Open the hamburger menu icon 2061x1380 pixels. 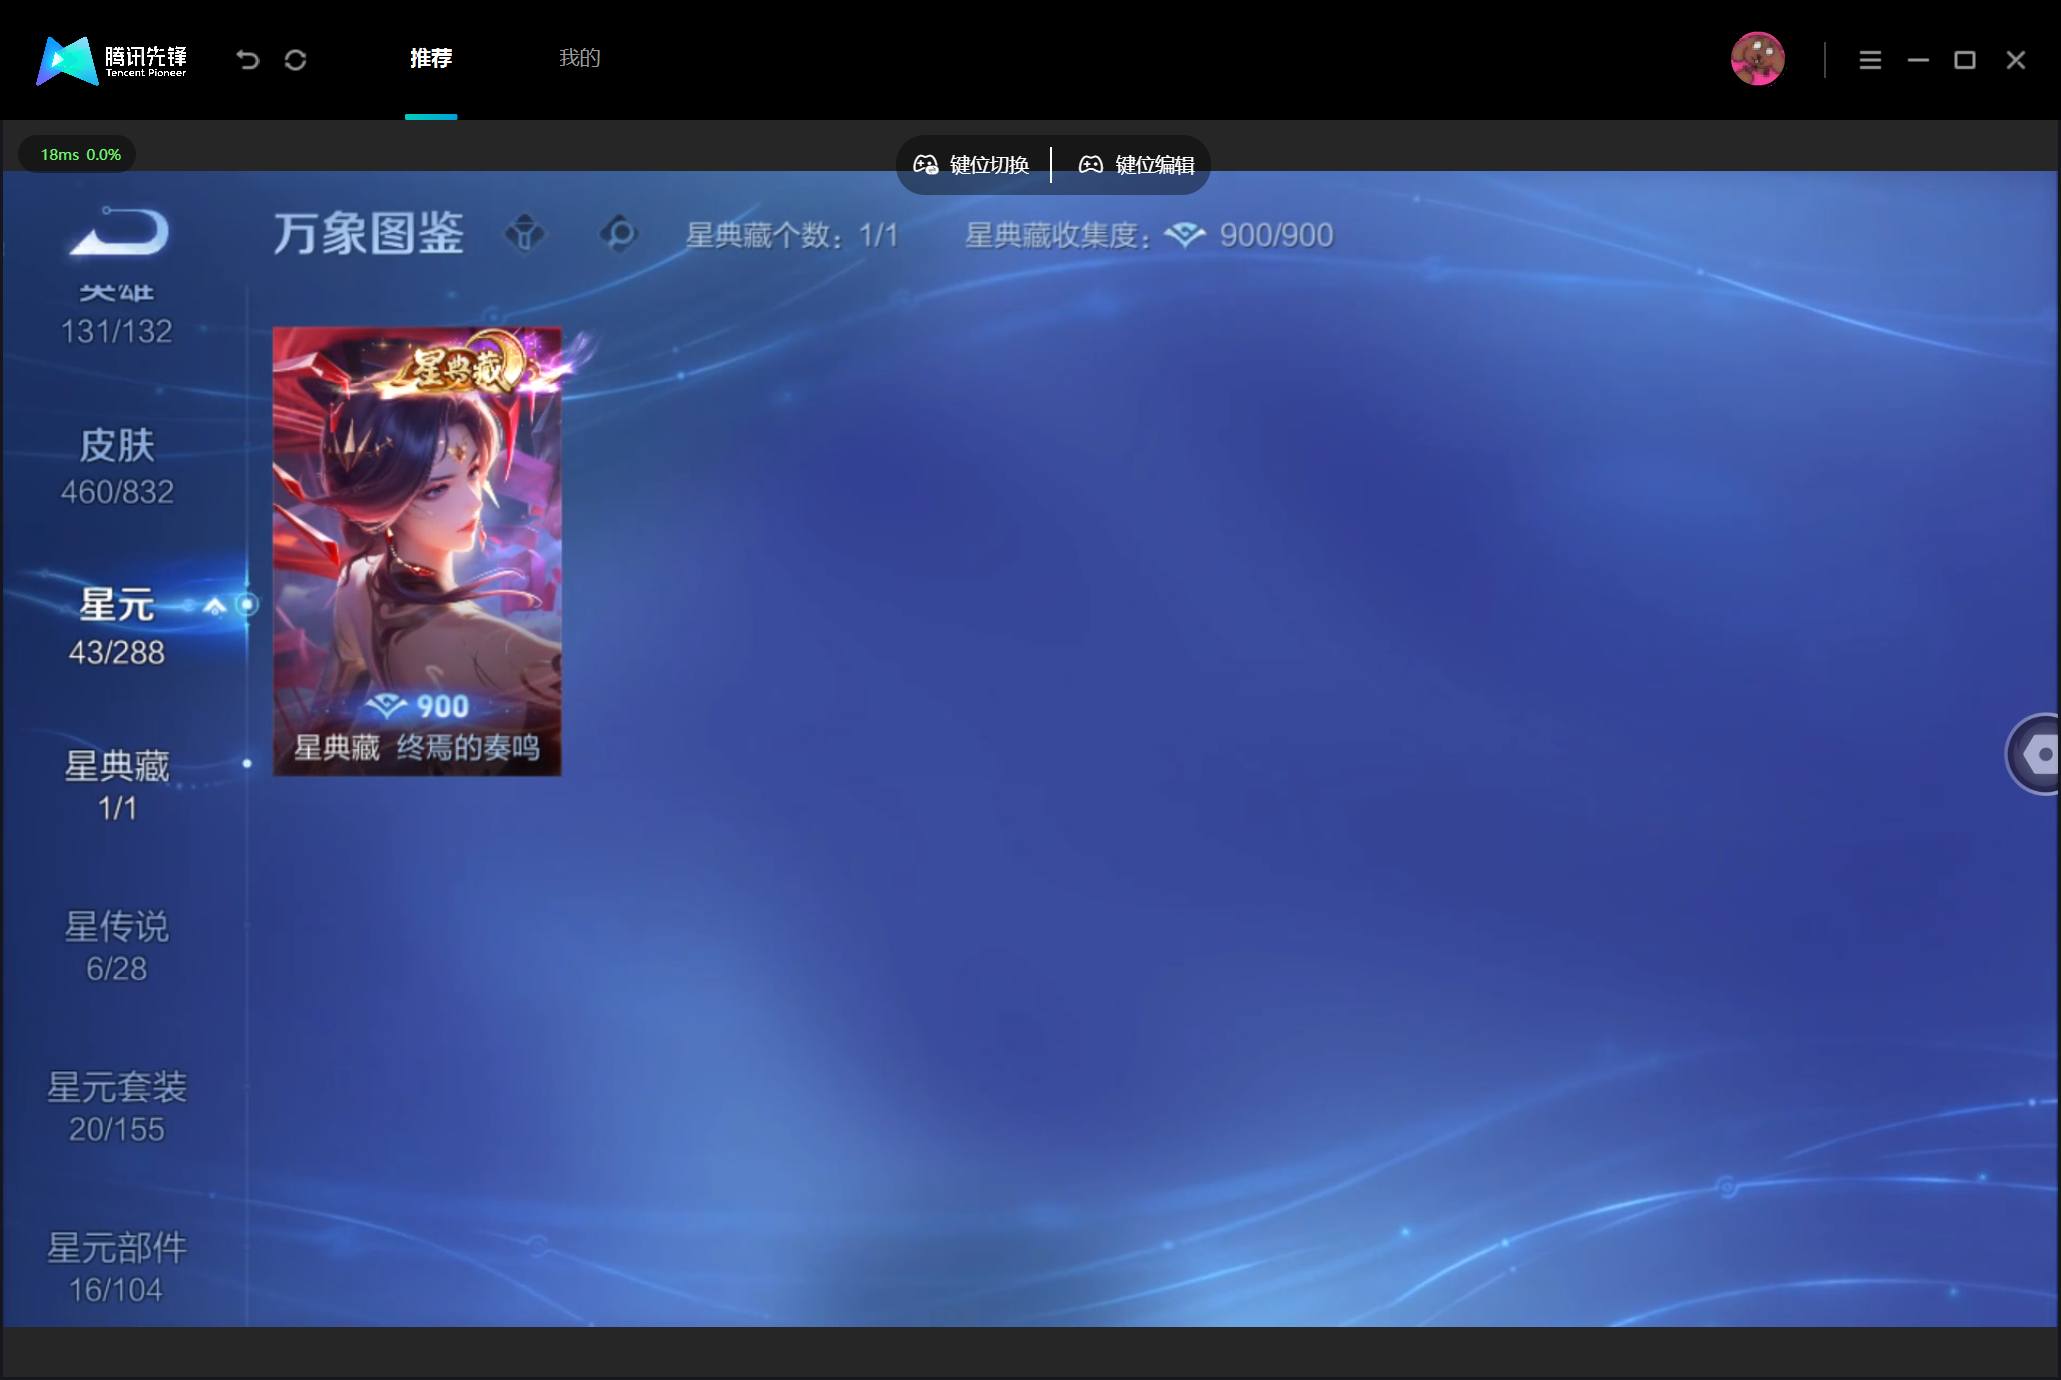pos(1870,60)
